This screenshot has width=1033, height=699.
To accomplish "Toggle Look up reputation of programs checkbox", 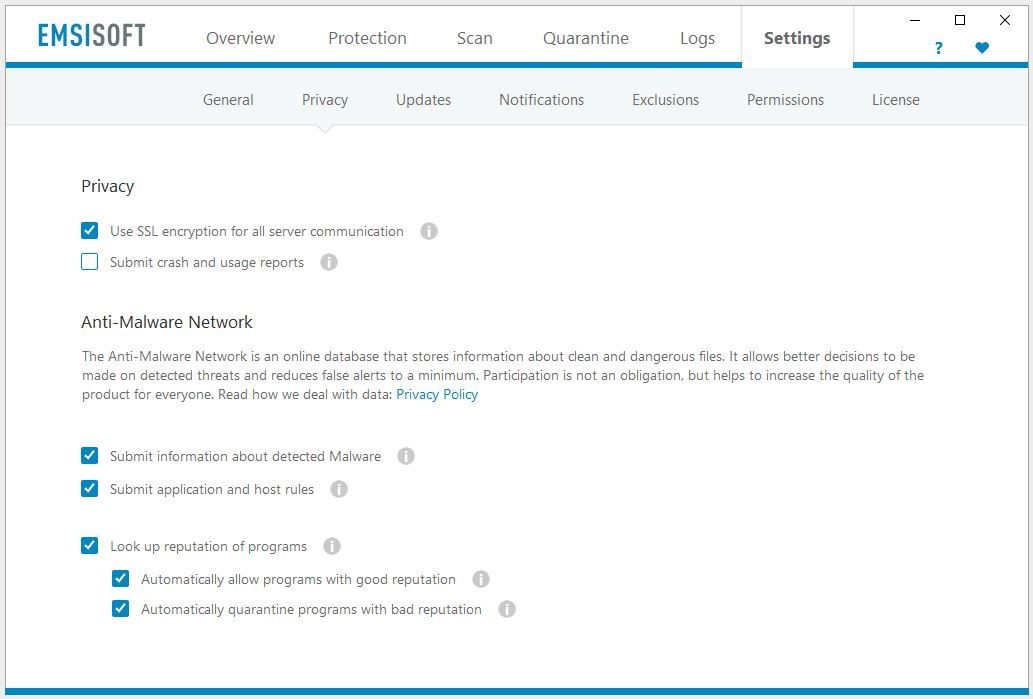I will [x=90, y=546].
